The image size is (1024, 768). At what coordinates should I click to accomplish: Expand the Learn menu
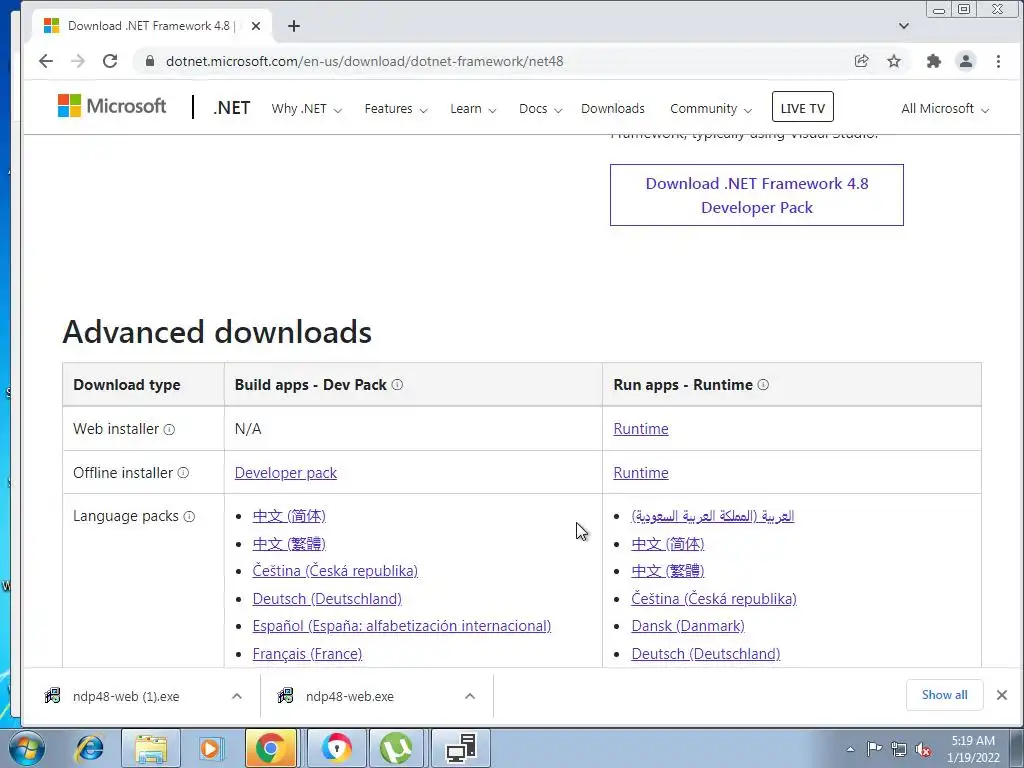coord(473,109)
